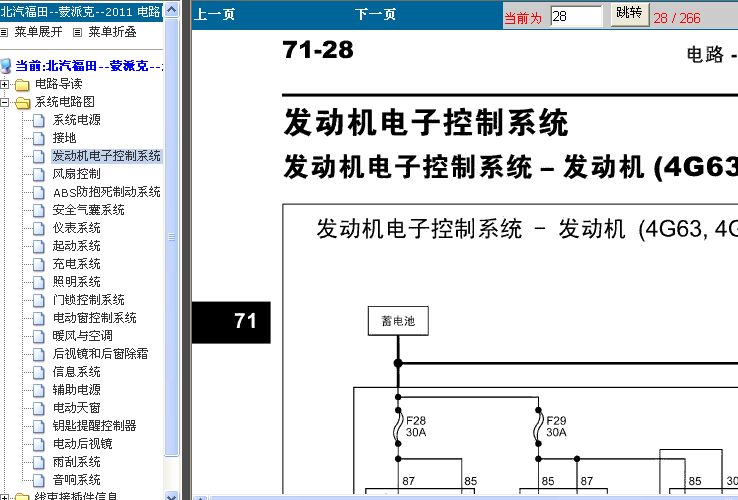The image size is (738, 500).
Task: Open the 电动天窗 page
Action: [x=76, y=408]
